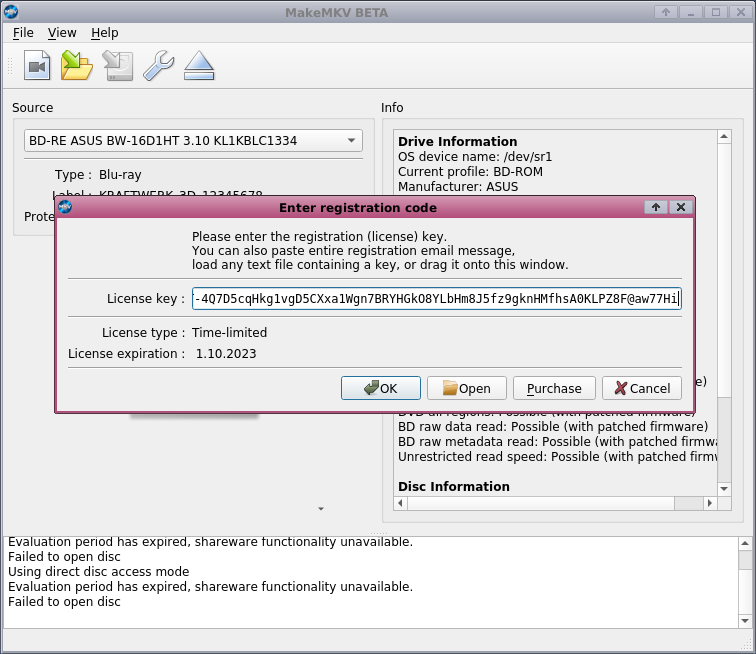Confirm the license key with OK
This screenshot has width=756, height=654.
coord(380,388)
